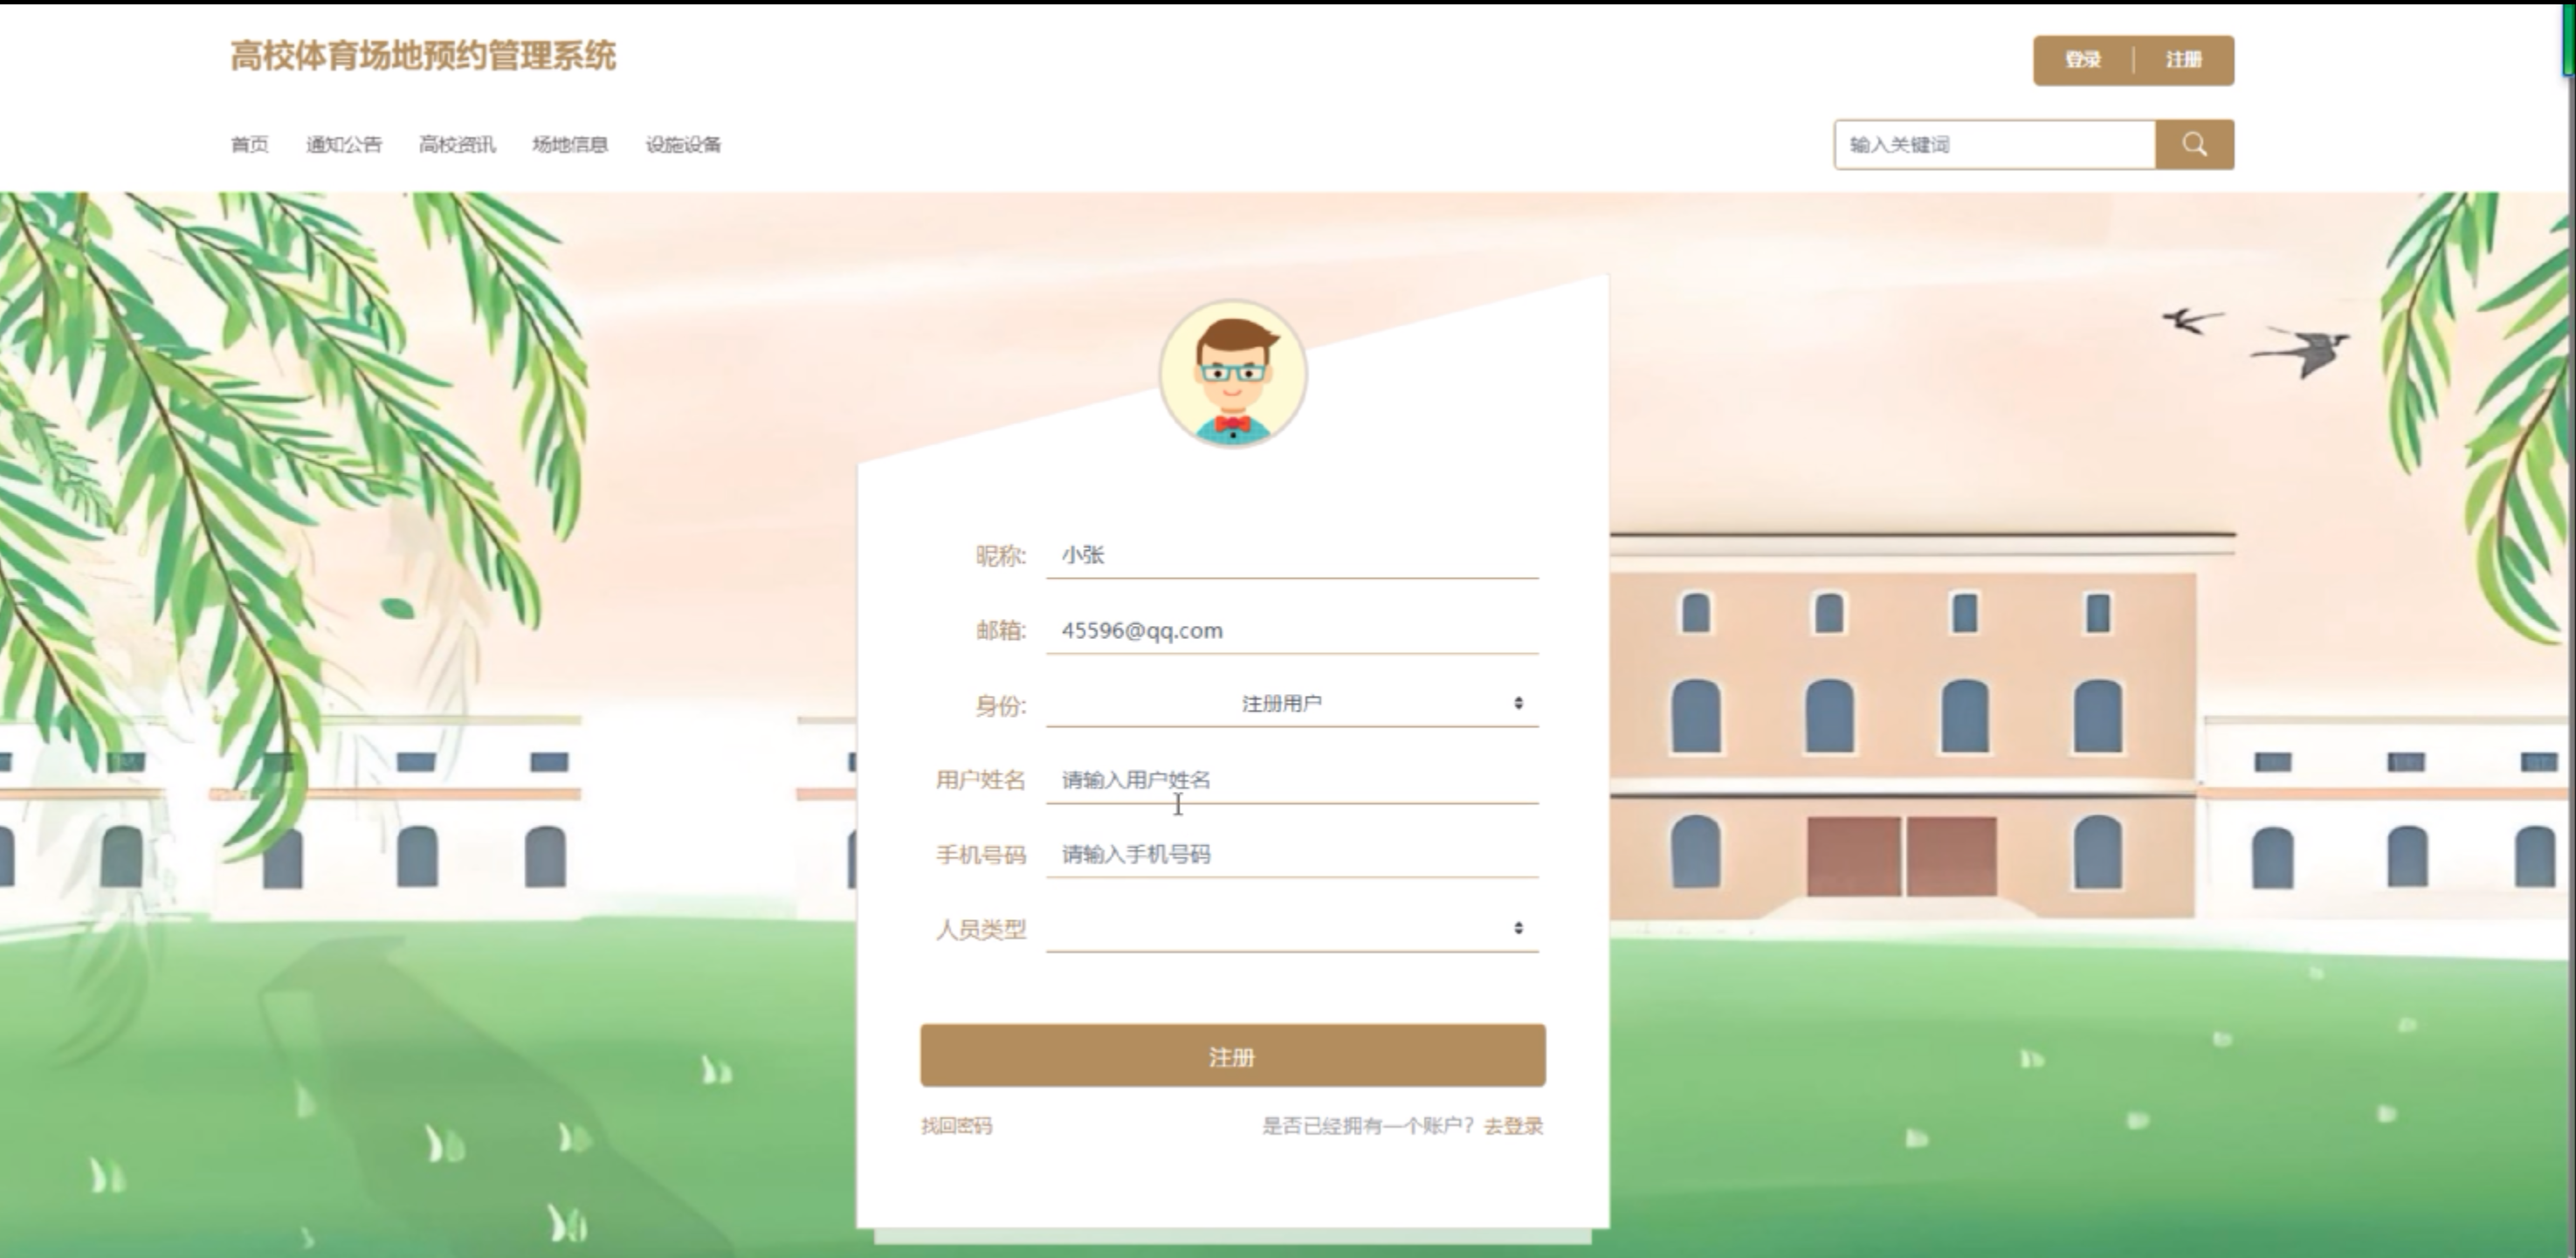The height and width of the screenshot is (1258, 2576).
Task: Click the 邮箱 field containing 45596@qq.com
Action: tap(1291, 631)
